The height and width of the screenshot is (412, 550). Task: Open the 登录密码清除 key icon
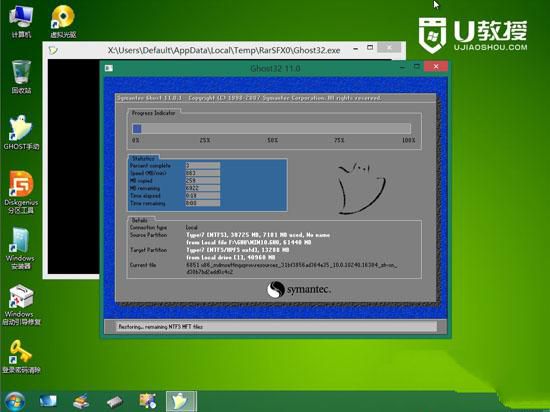pyautogui.click(x=21, y=356)
